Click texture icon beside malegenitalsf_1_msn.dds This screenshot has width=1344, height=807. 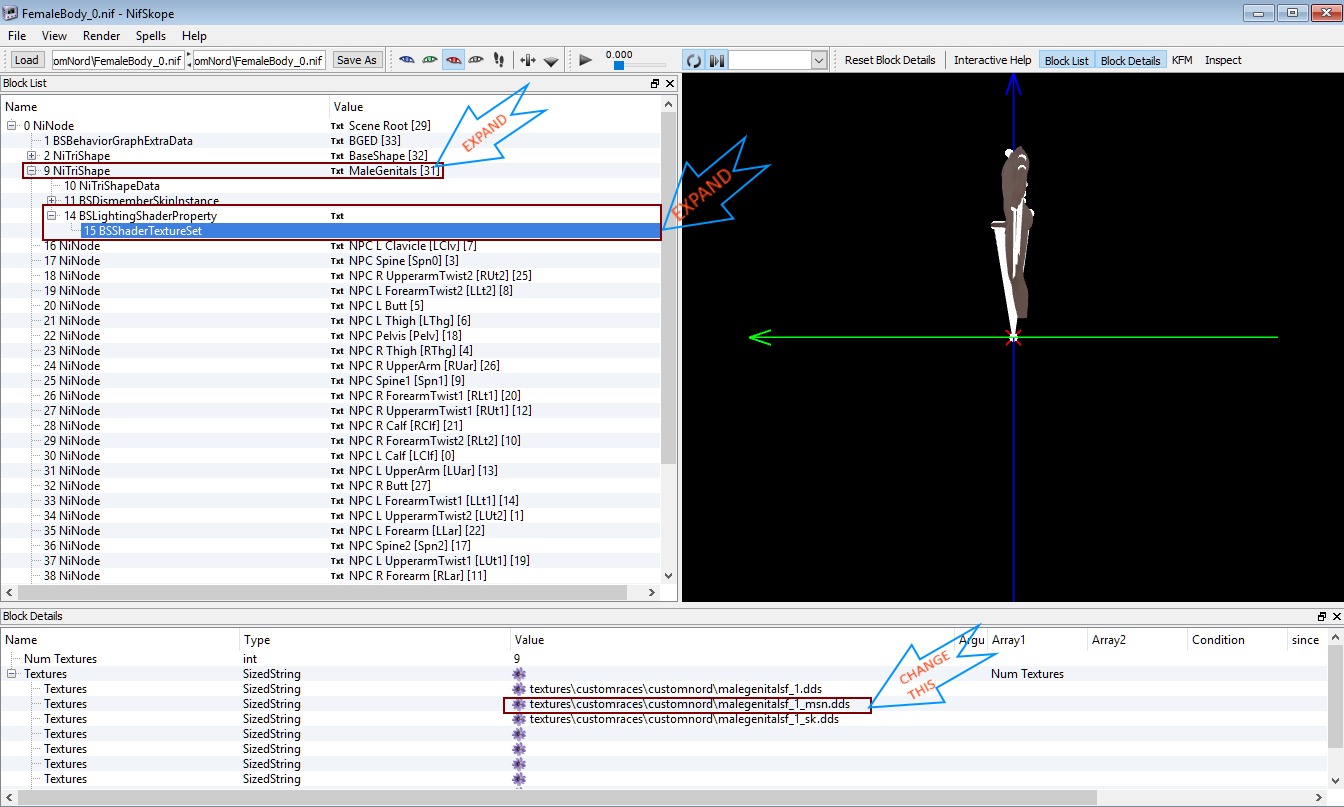pyautogui.click(x=518, y=704)
